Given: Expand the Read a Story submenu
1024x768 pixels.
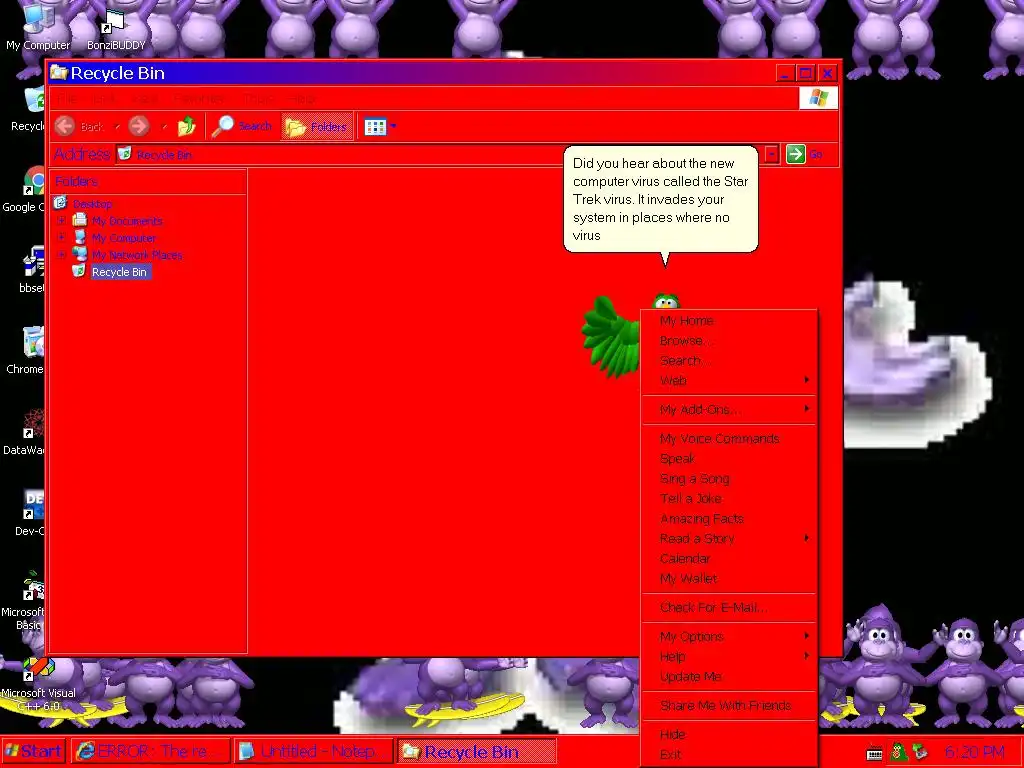Looking at the screenshot, I should click(x=729, y=539).
